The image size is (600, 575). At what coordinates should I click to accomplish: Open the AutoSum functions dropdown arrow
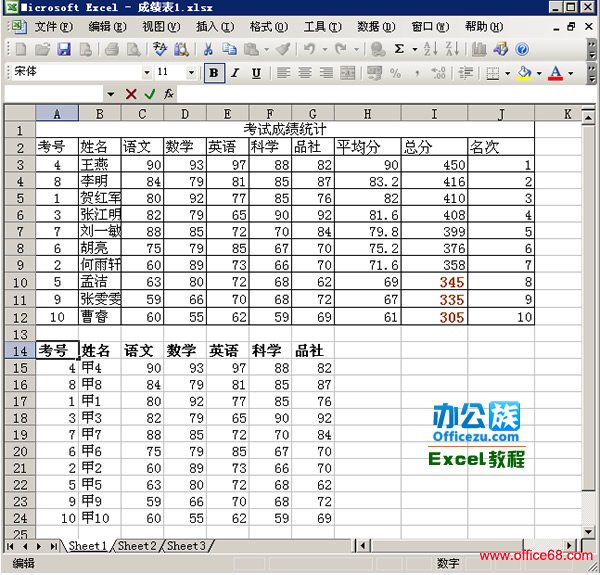tap(414, 50)
